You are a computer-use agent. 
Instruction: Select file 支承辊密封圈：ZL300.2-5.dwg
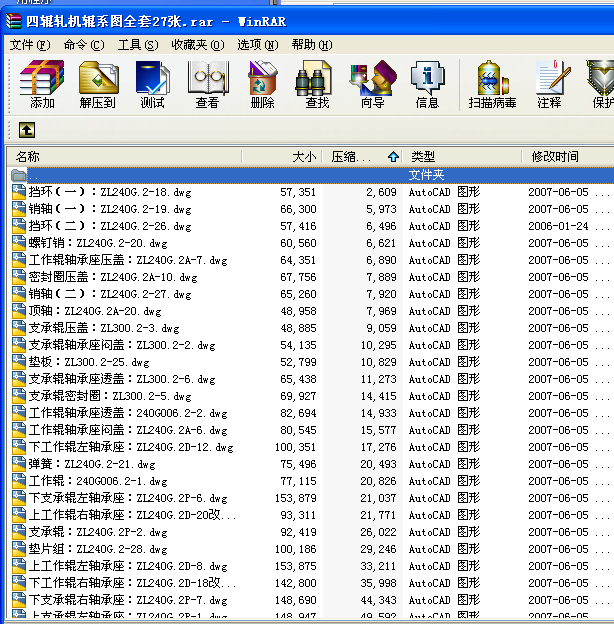pos(110,396)
